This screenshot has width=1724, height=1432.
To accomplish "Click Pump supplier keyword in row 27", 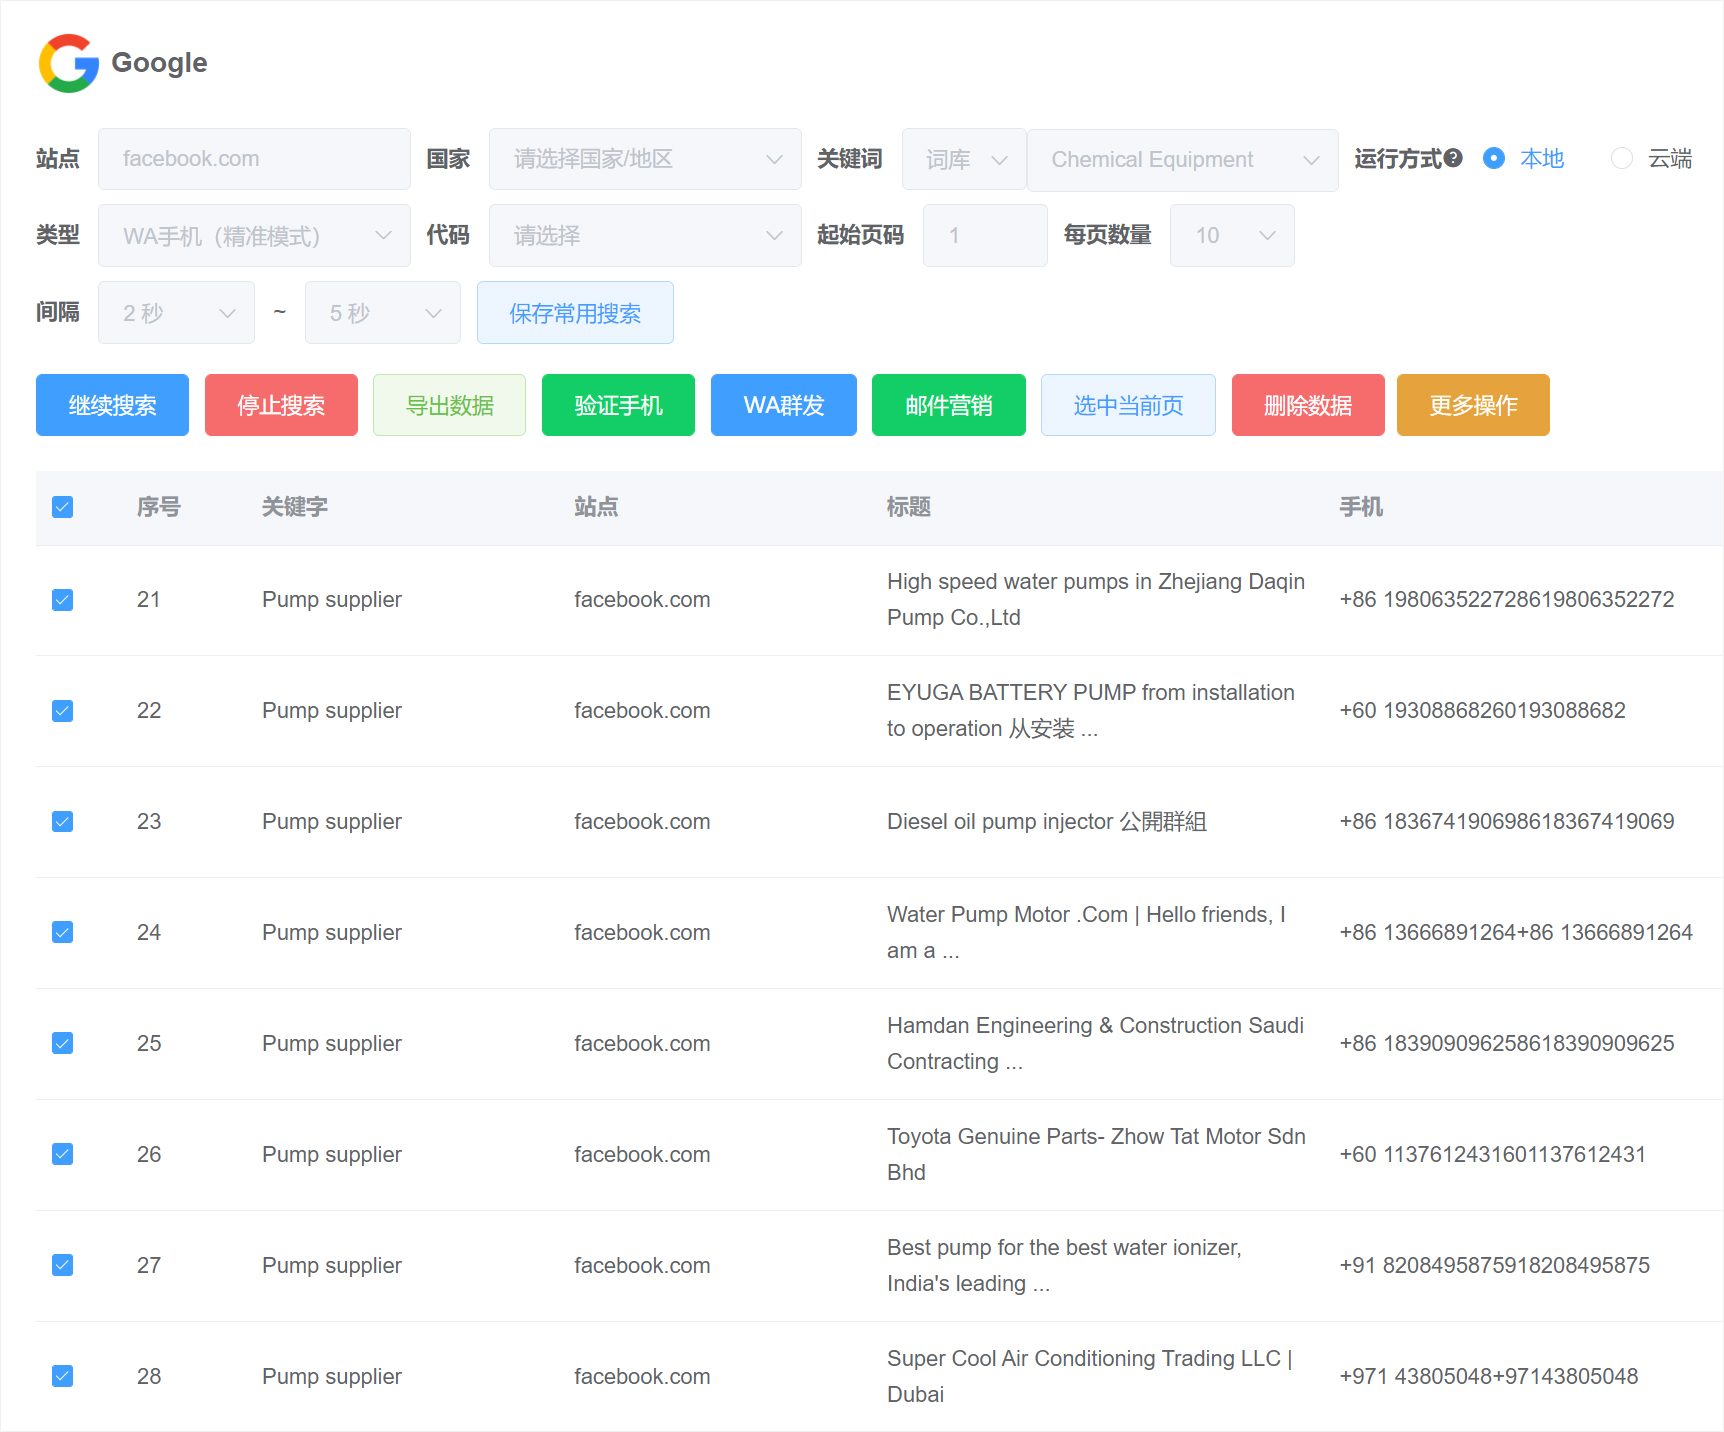I will [x=332, y=1266].
